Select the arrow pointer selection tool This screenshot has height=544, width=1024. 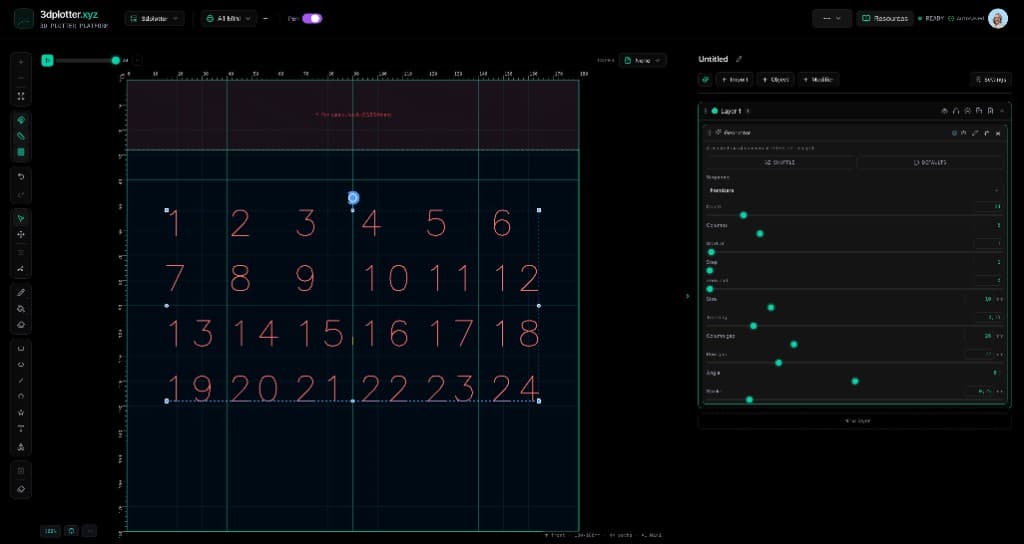pyautogui.click(x=21, y=218)
